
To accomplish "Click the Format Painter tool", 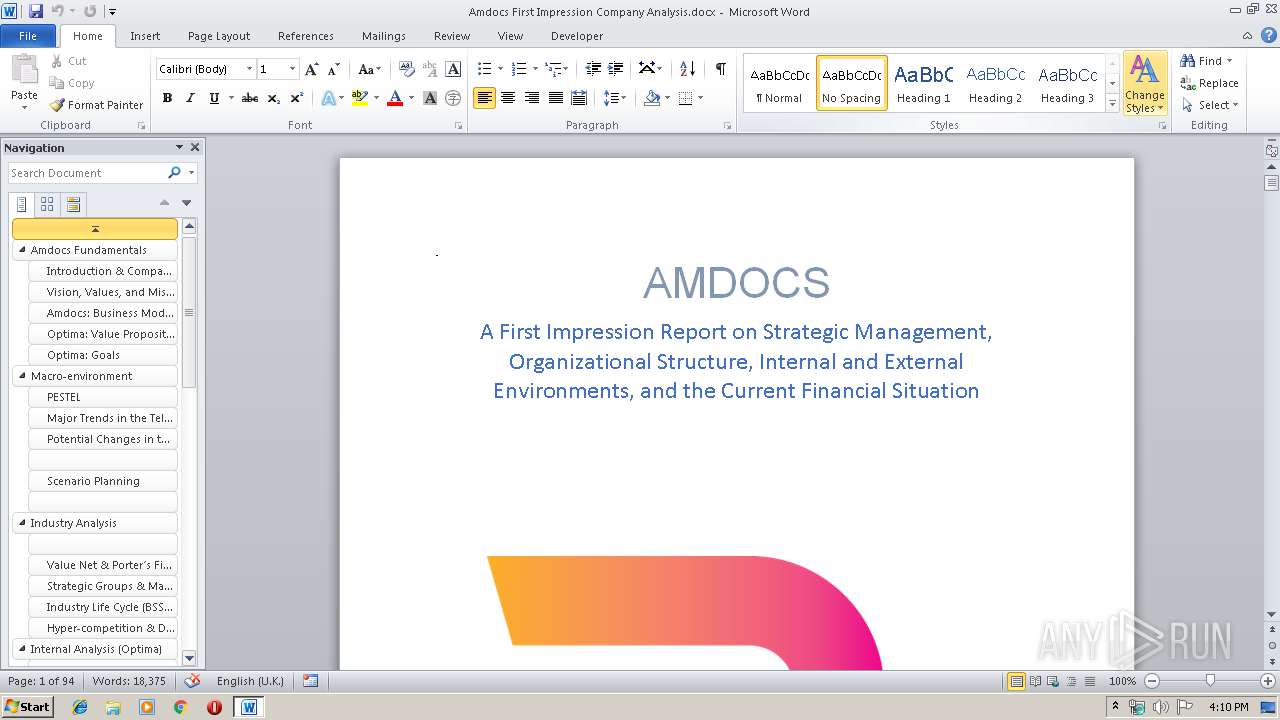I will click(x=97, y=105).
